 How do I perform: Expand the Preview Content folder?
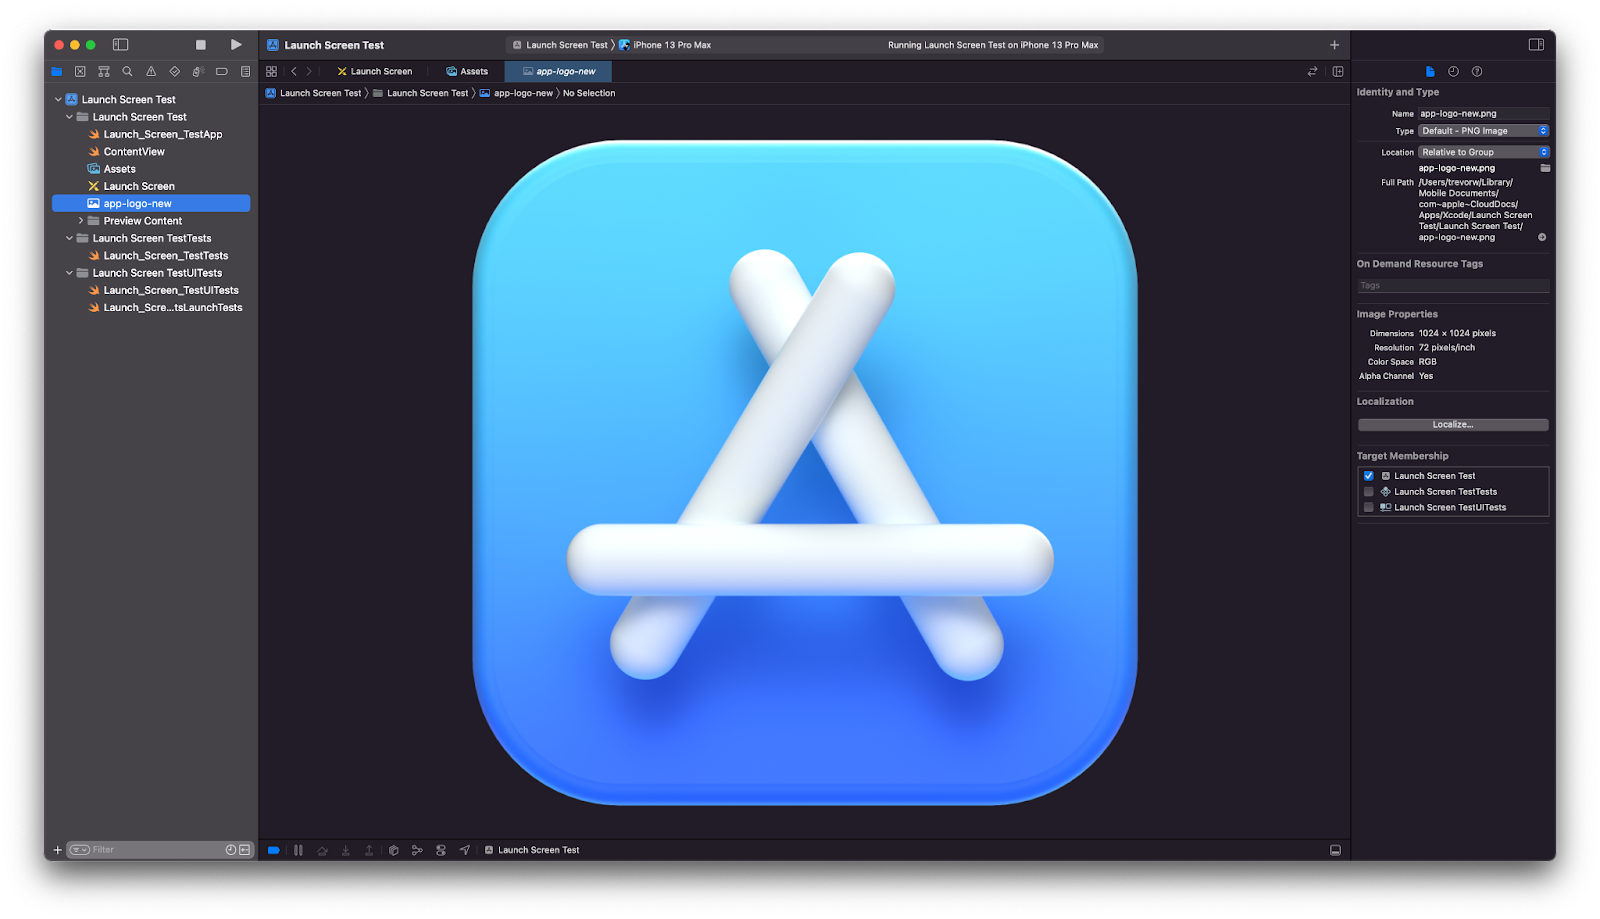tap(81, 221)
